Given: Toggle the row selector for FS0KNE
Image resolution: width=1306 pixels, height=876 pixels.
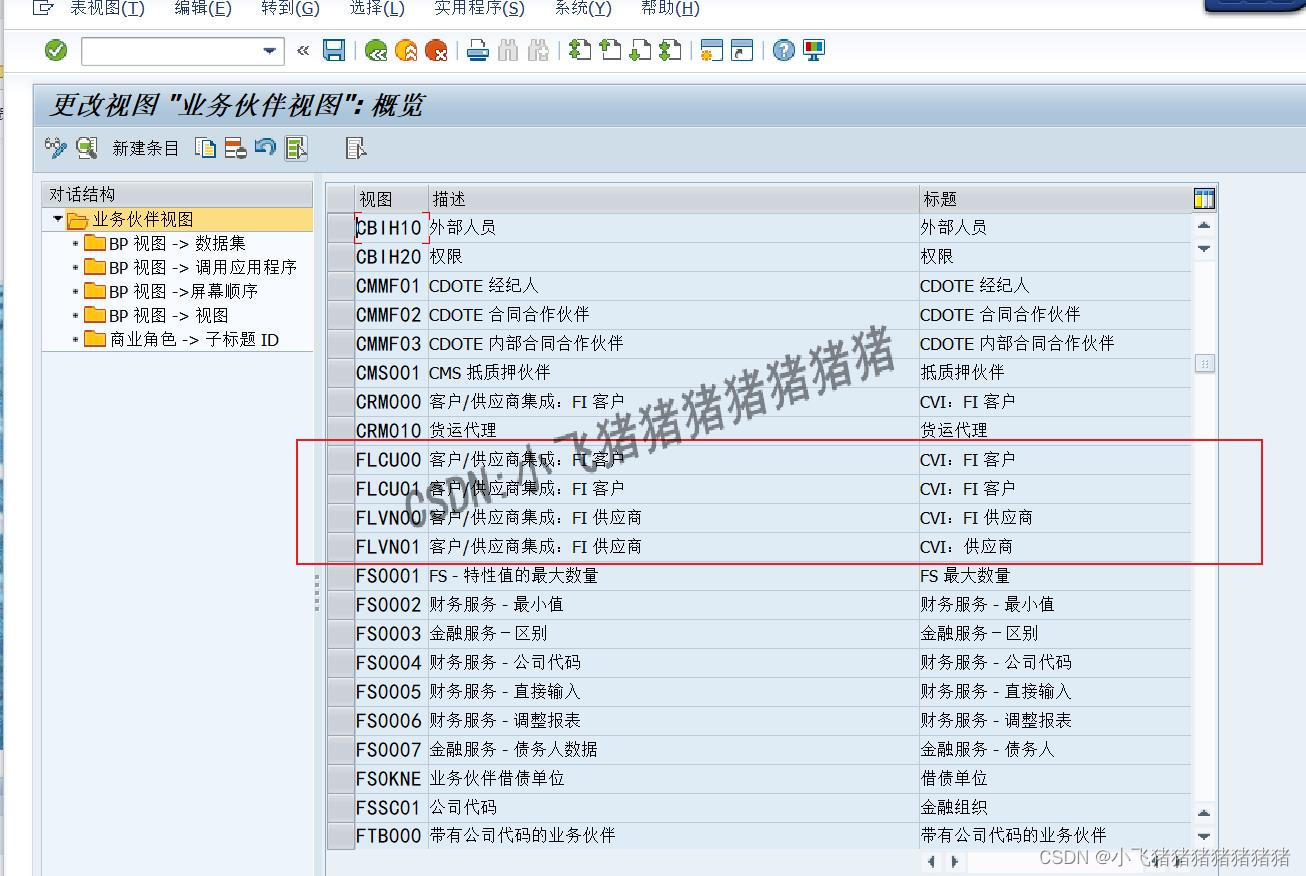Looking at the screenshot, I should pos(341,778).
